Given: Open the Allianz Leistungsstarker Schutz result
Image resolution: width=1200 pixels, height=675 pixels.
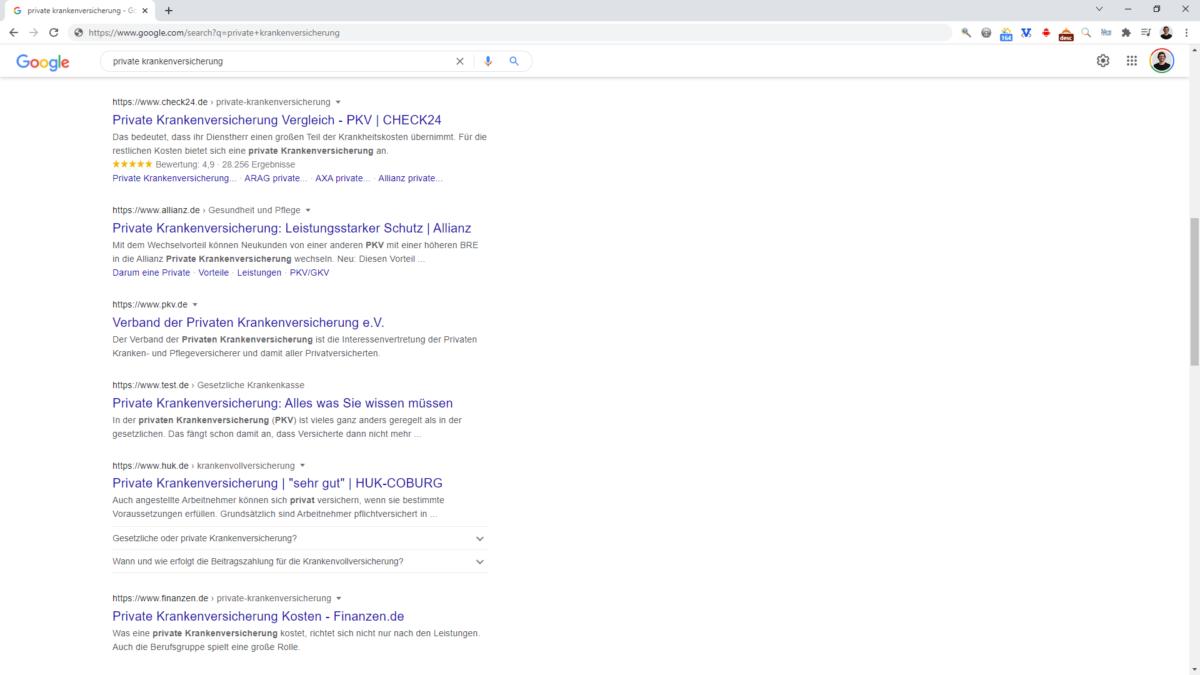Looking at the screenshot, I should [292, 228].
